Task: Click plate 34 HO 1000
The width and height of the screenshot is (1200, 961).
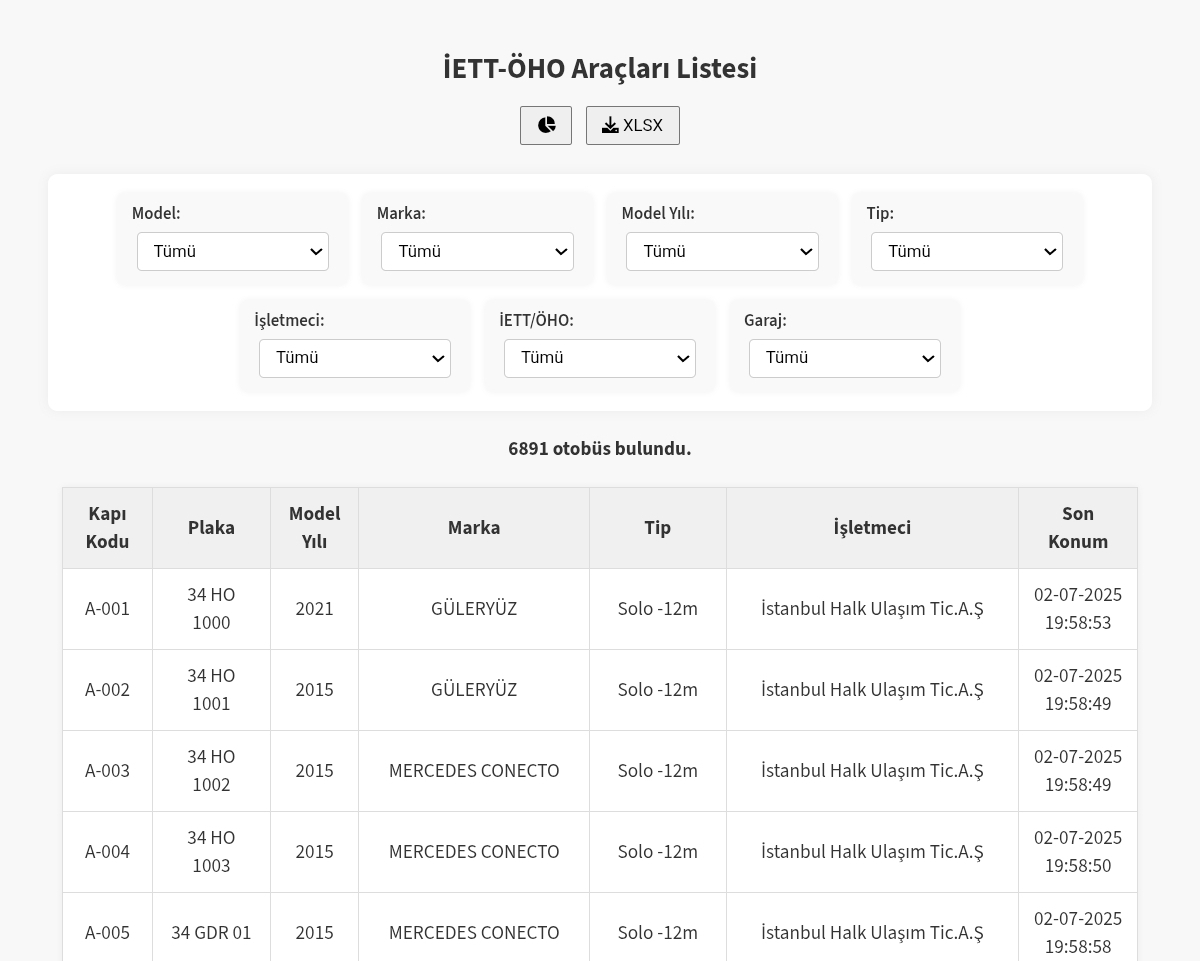Action: (x=211, y=609)
